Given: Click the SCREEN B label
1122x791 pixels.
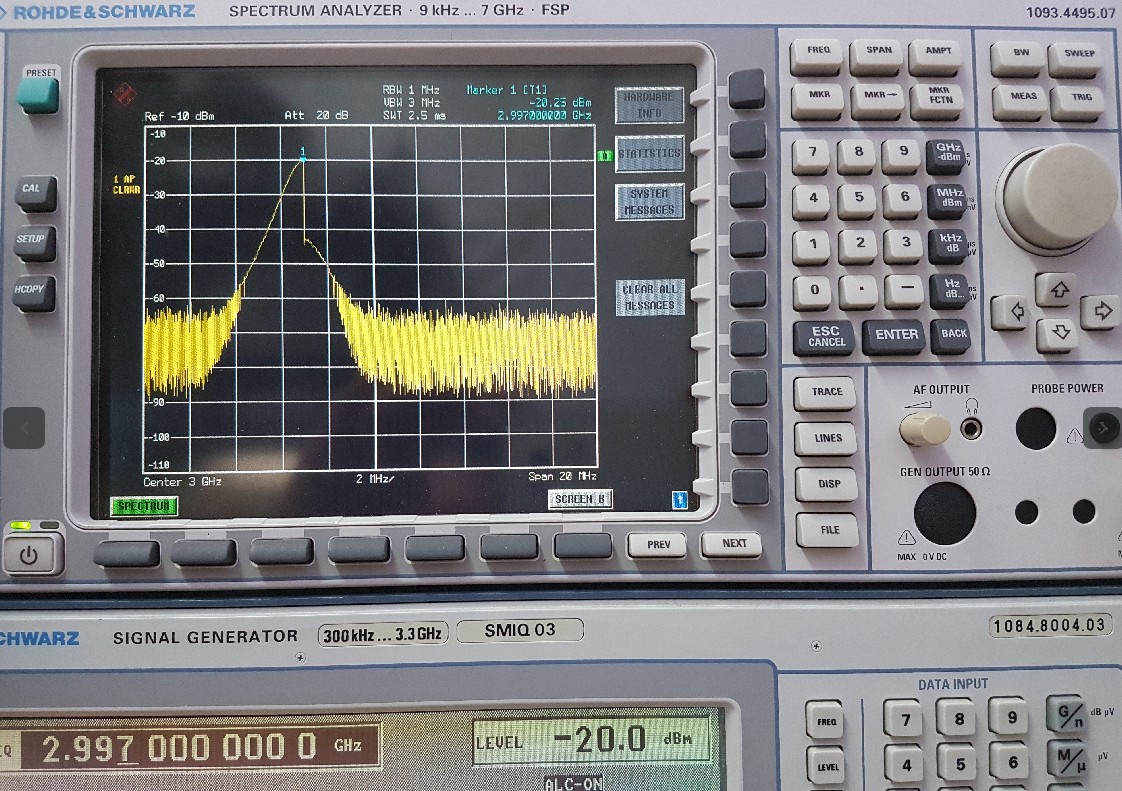Looking at the screenshot, I should click(580, 499).
